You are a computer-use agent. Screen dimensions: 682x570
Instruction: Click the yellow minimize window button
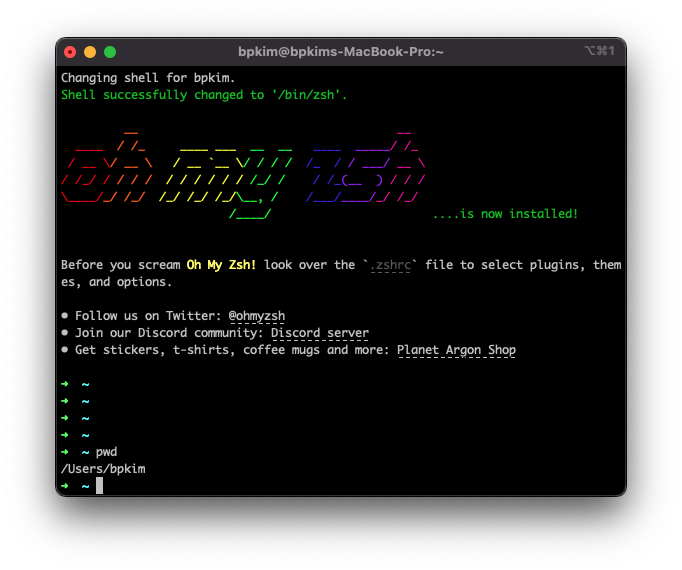[x=90, y=52]
